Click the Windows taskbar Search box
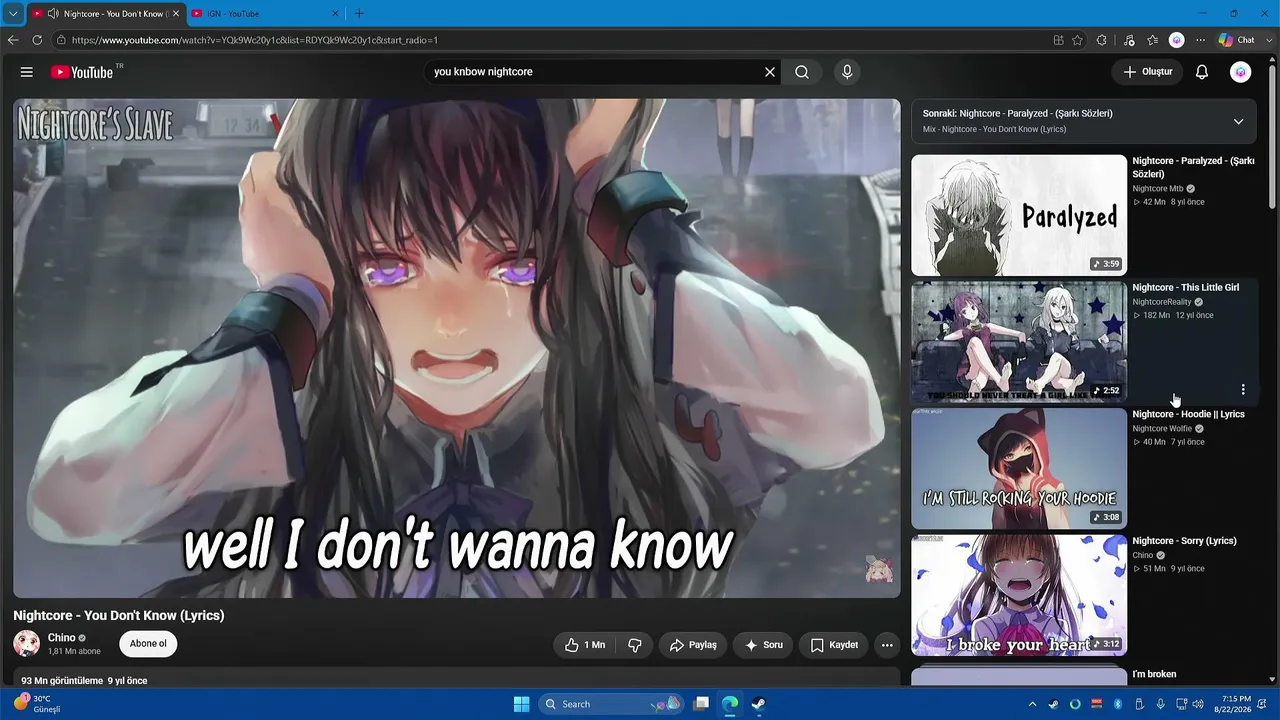Image resolution: width=1280 pixels, height=720 pixels. [611, 704]
